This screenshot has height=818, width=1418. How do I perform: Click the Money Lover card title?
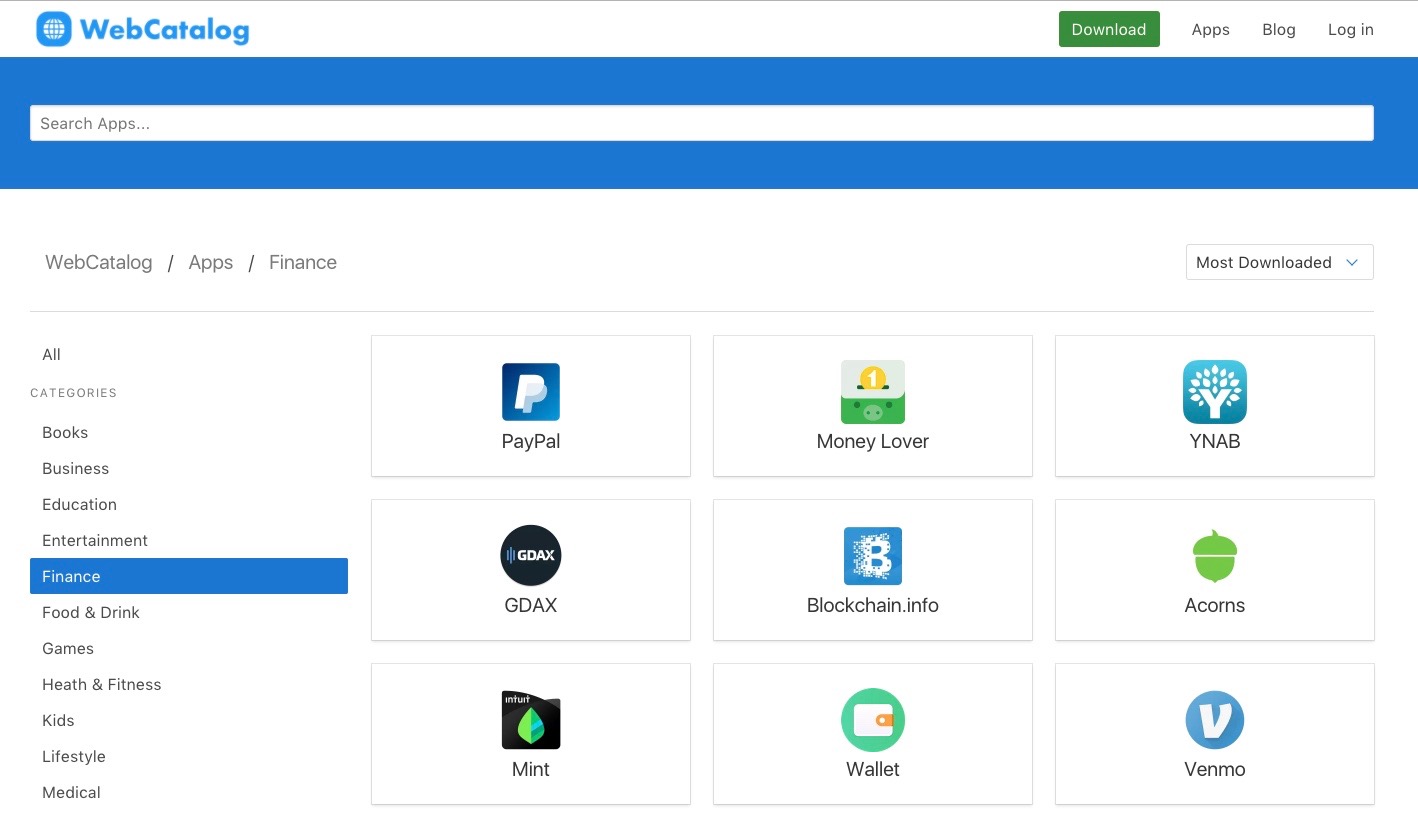tap(873, 441)
